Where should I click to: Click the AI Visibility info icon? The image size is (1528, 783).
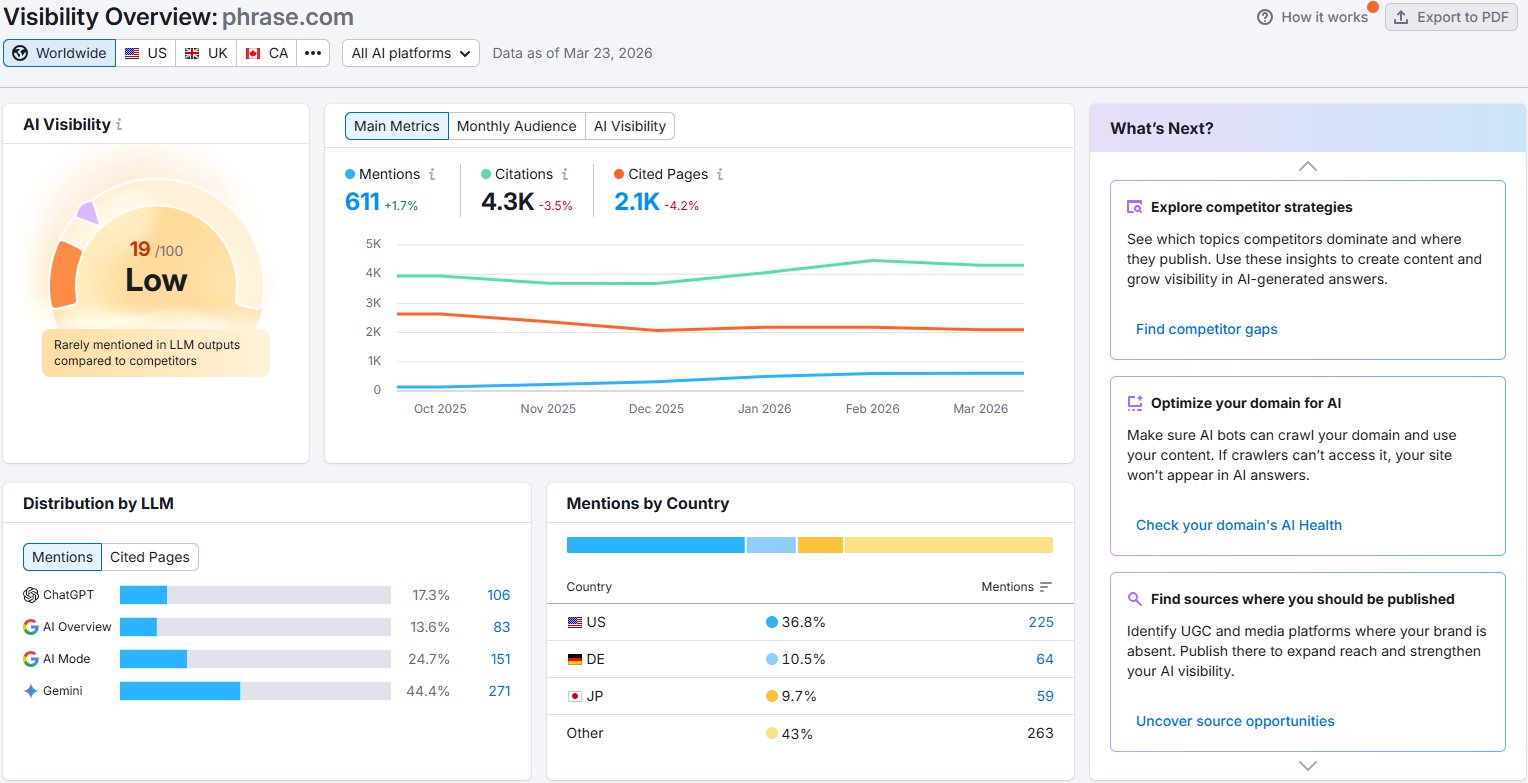[119, 125]
